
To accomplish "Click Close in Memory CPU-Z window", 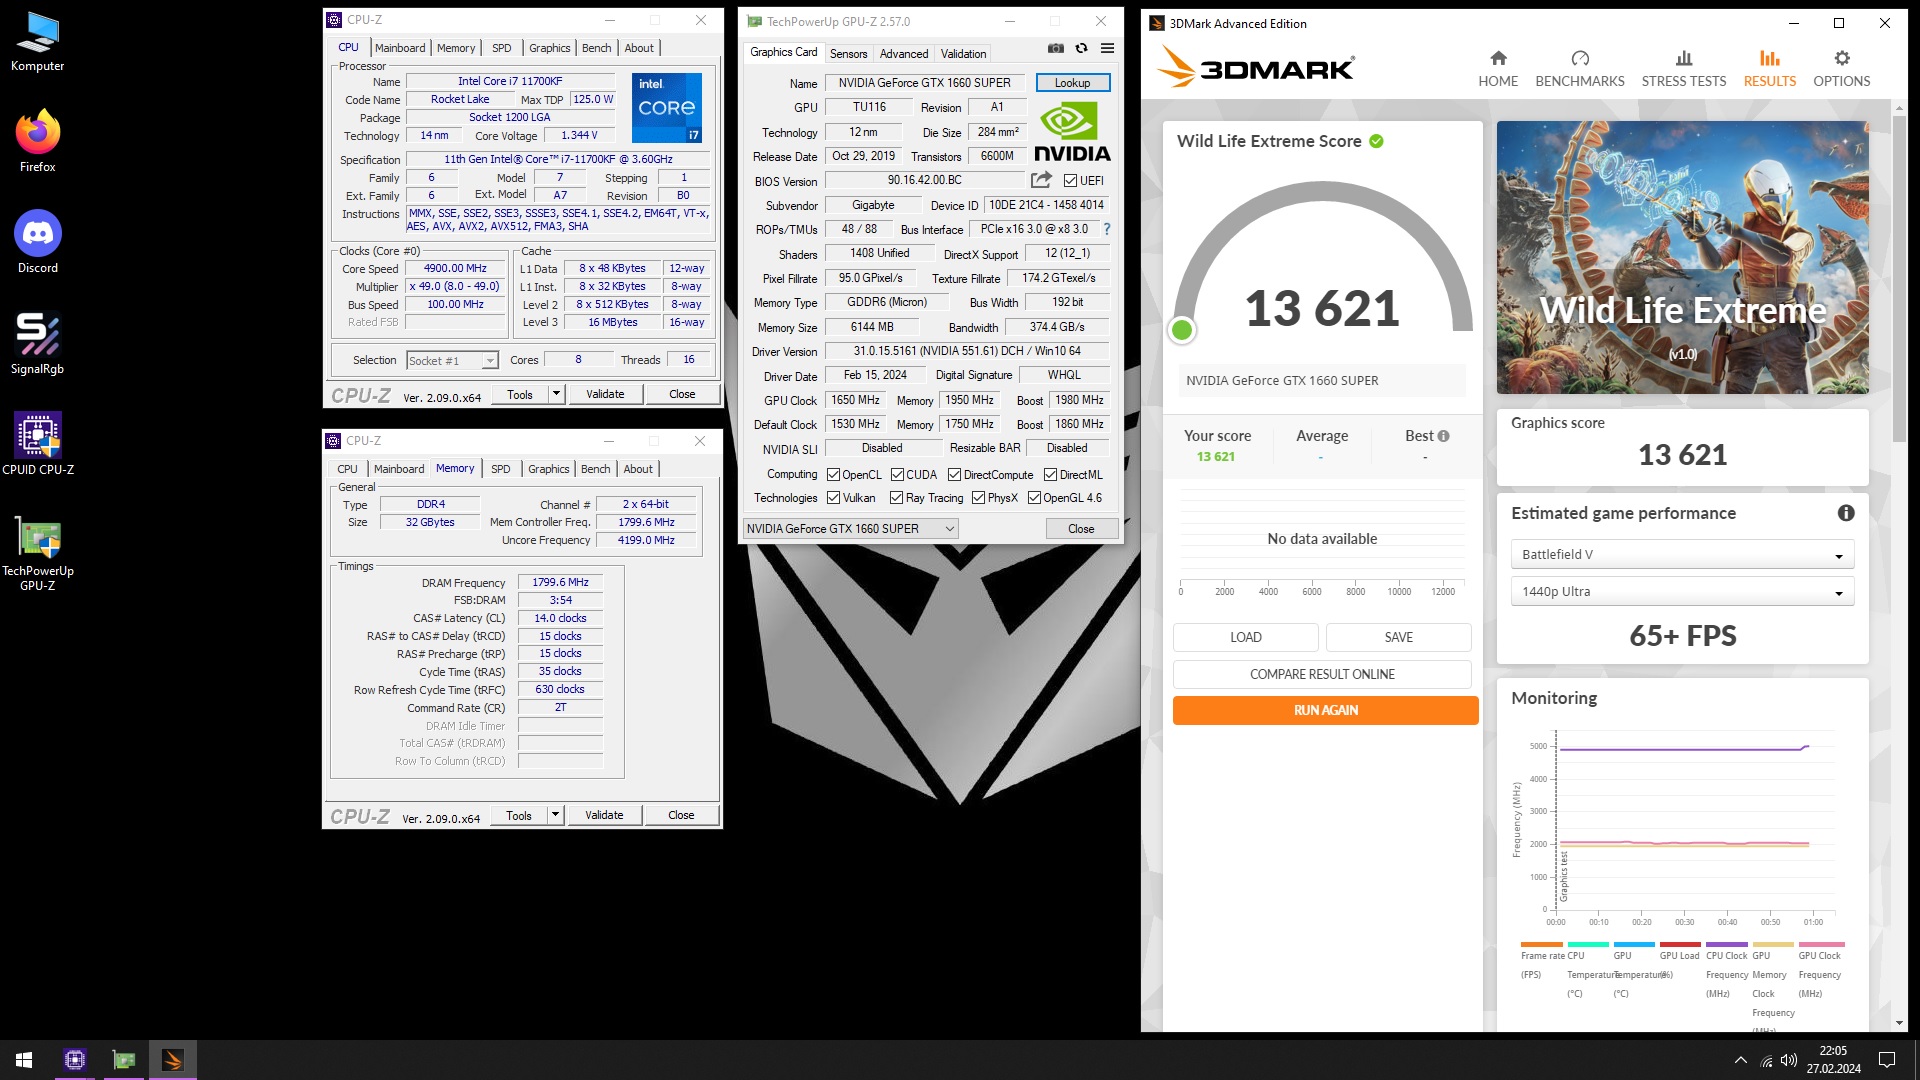I will point(682,815).
